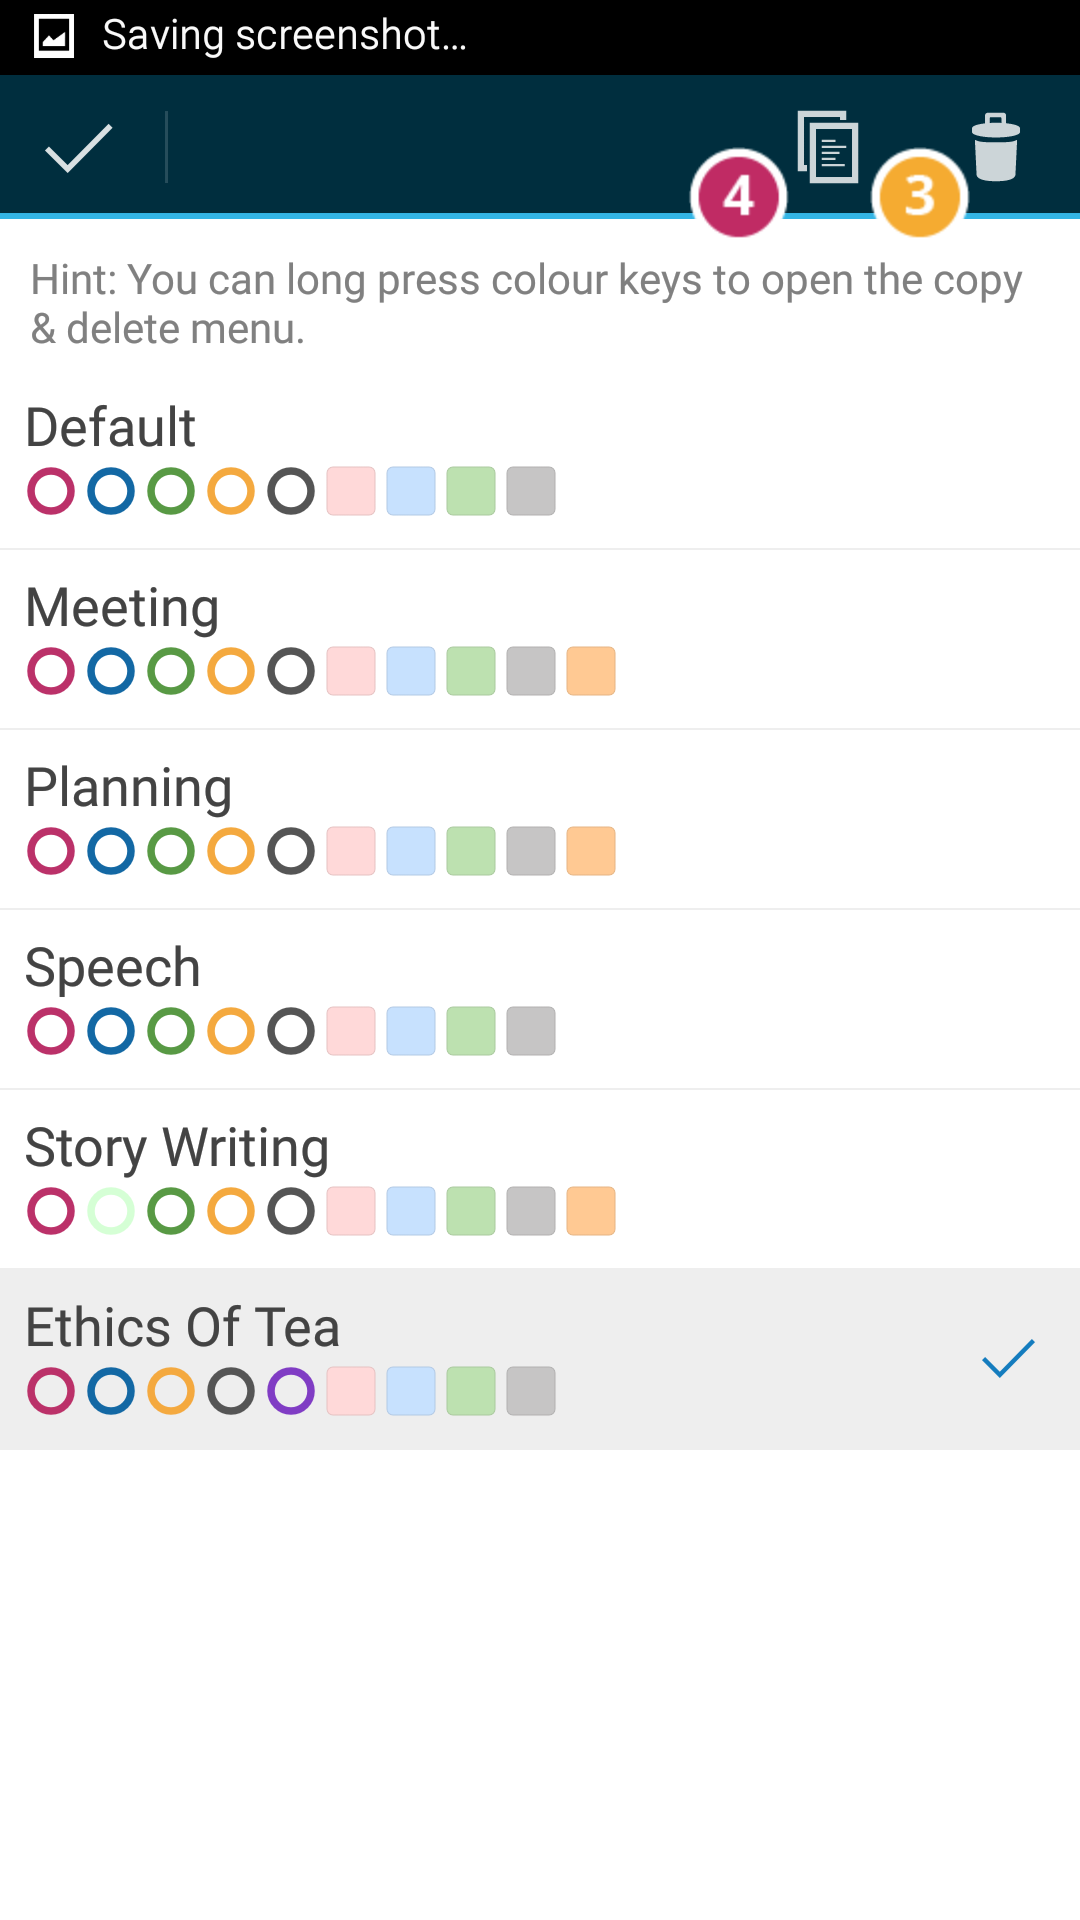Tap the orange square swatch in Meeting

(591, 671)
